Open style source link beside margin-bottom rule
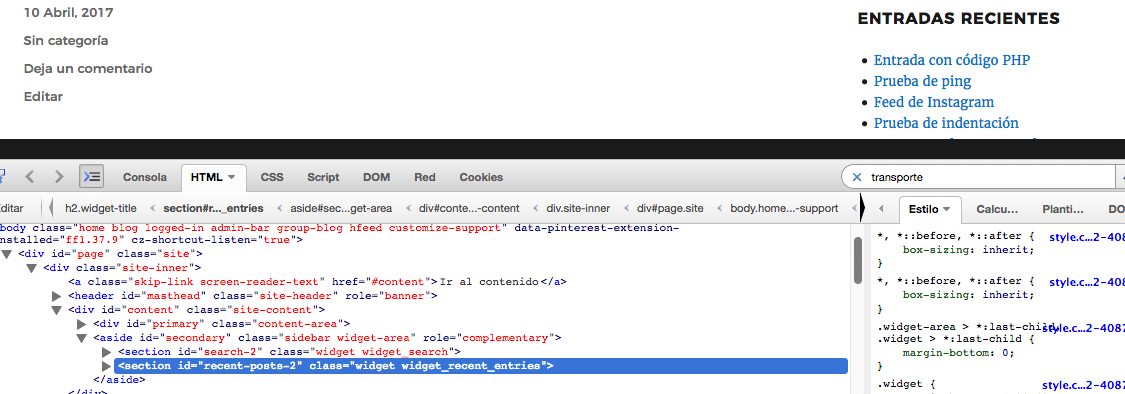The width and height of the screenshot is (1125, 394). (1083, 328)
